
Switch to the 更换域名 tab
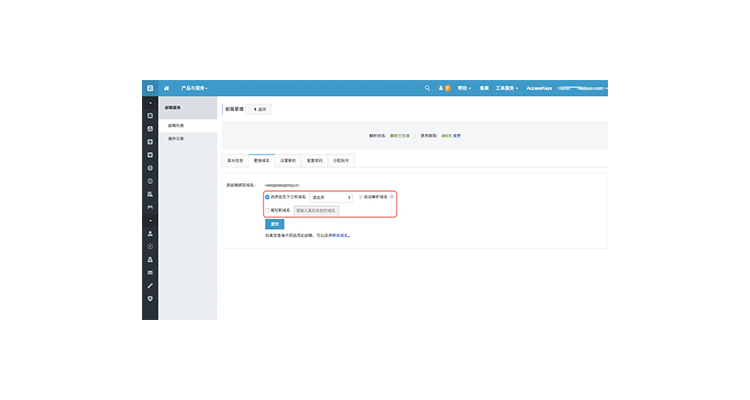[262, 161]
